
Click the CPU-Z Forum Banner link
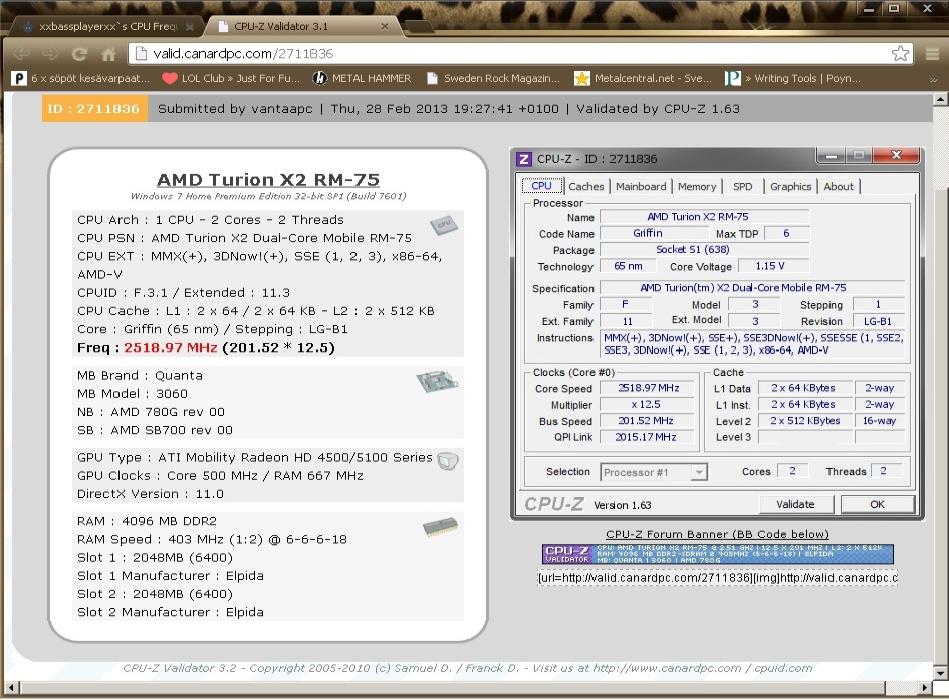pos(717,534)
